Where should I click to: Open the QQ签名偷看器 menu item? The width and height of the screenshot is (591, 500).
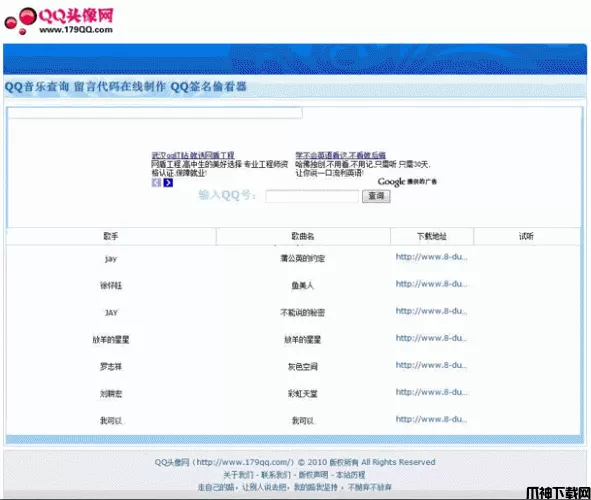[208, 87]
